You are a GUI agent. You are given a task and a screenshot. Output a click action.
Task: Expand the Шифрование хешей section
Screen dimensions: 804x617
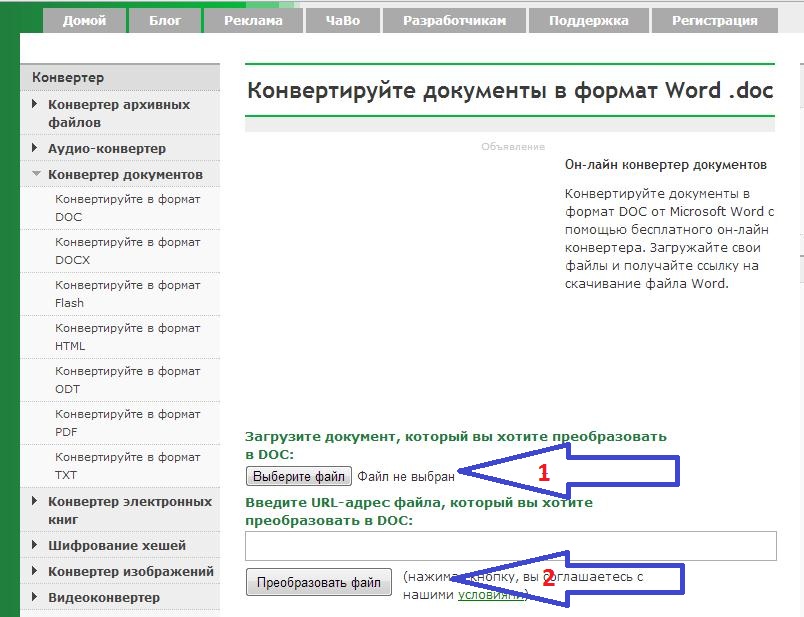click(116, 545)
